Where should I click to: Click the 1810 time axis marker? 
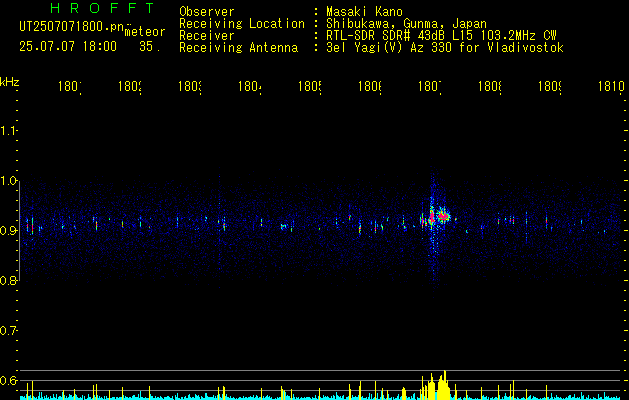pyautogui.click(x=611, y=86)
